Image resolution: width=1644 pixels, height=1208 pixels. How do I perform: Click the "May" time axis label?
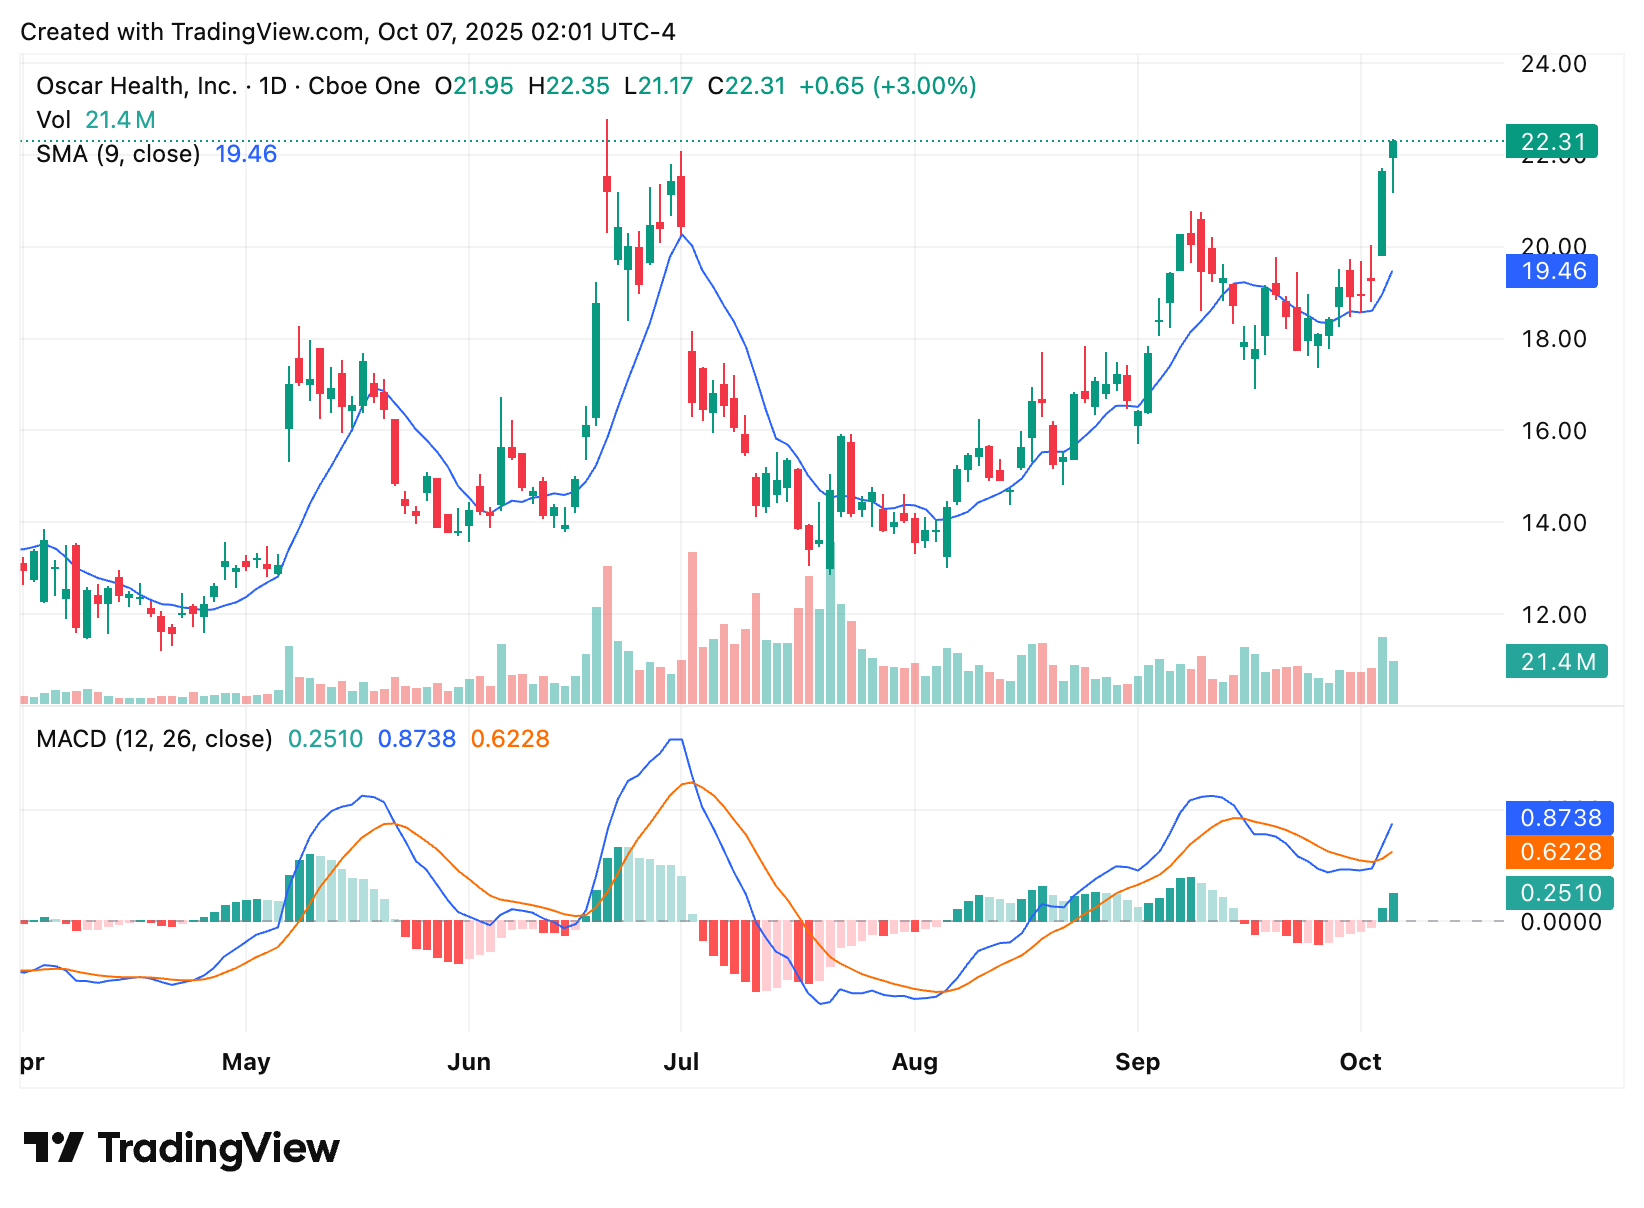[246, 1062]
